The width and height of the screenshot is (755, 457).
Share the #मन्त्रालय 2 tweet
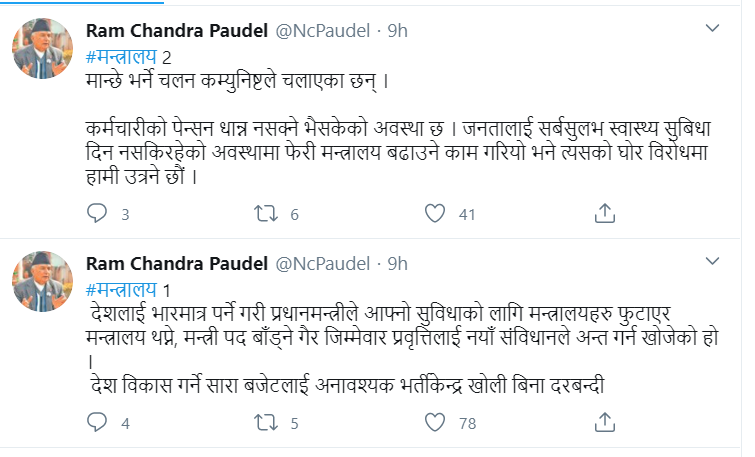pos(604,213)
